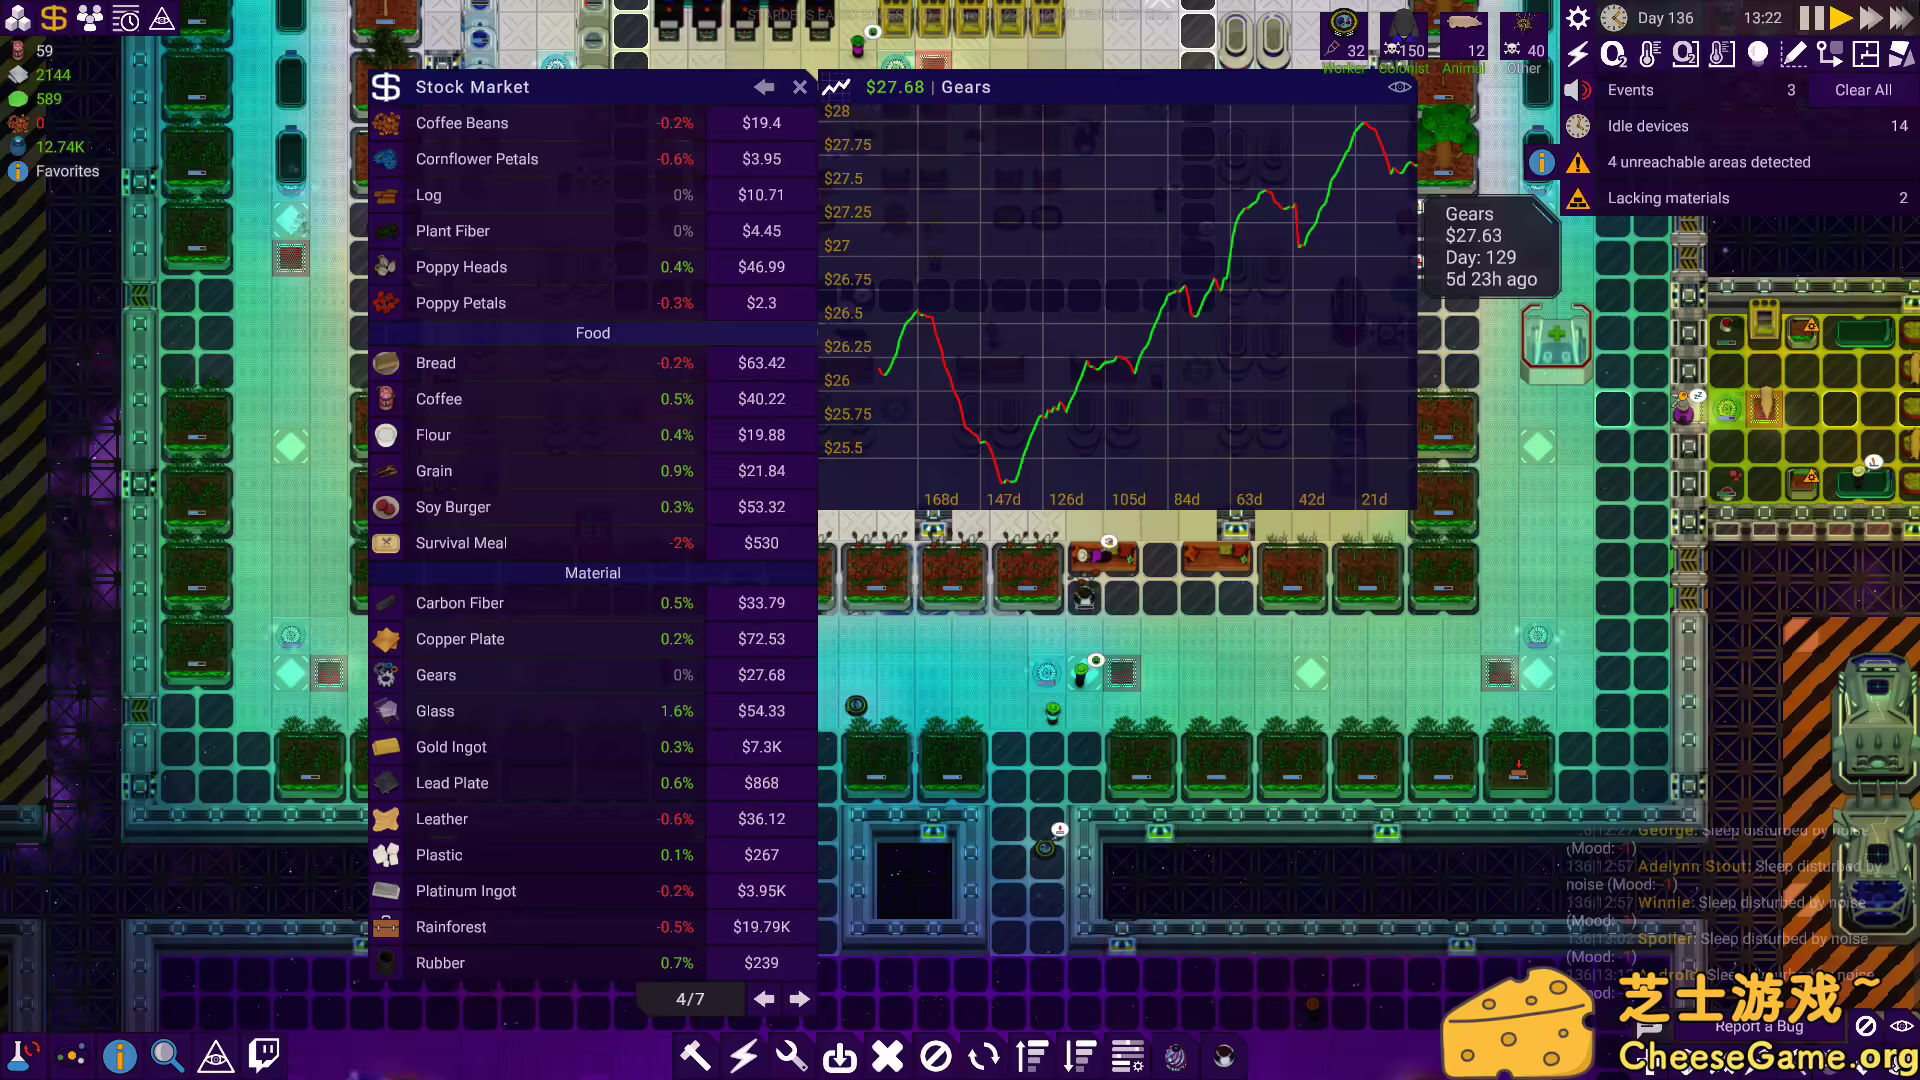Mute the event sound speaker

pyautogui.click(x=1577, y=90)
